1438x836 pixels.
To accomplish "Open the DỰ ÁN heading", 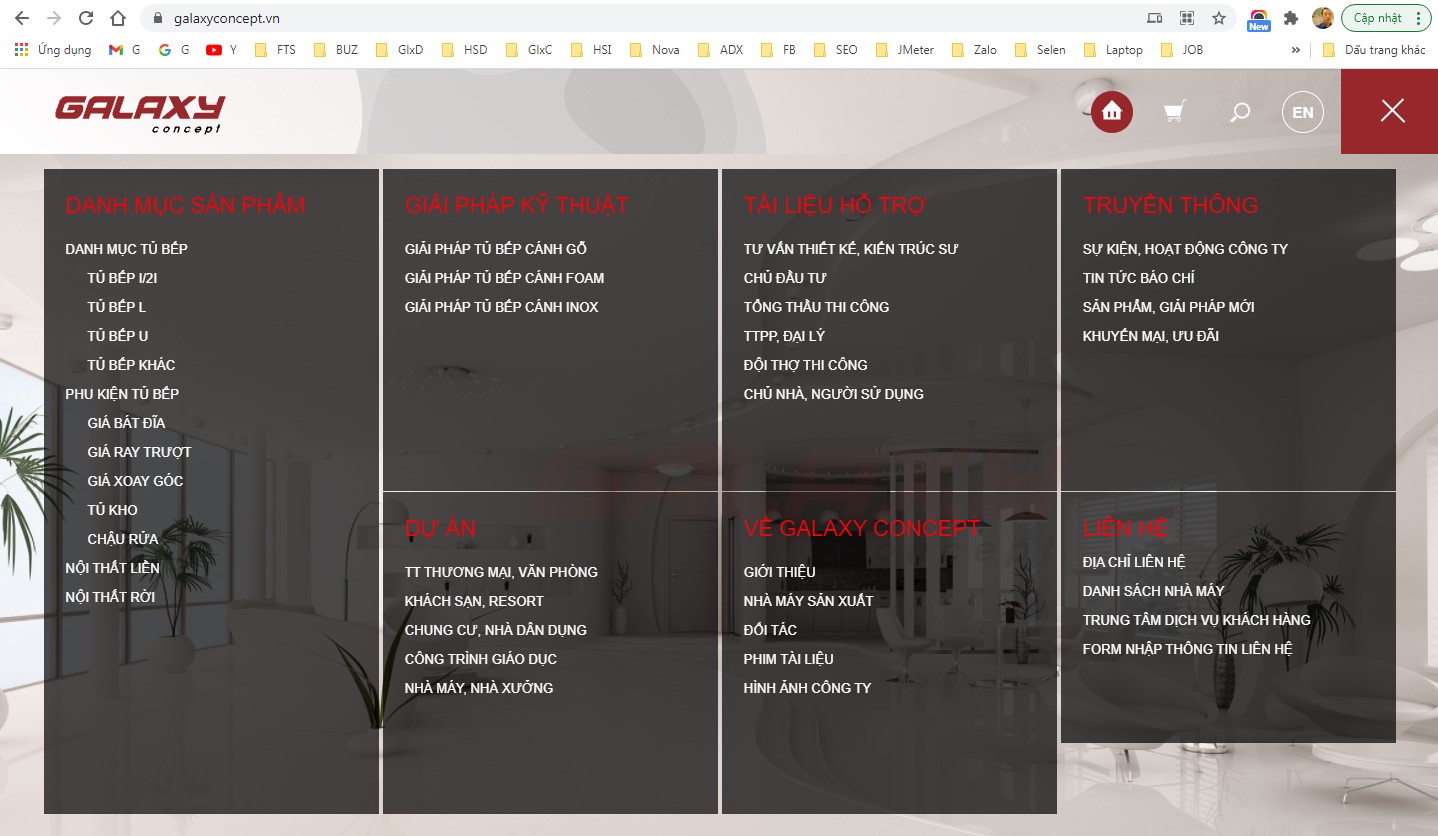I will coord(440,528).
